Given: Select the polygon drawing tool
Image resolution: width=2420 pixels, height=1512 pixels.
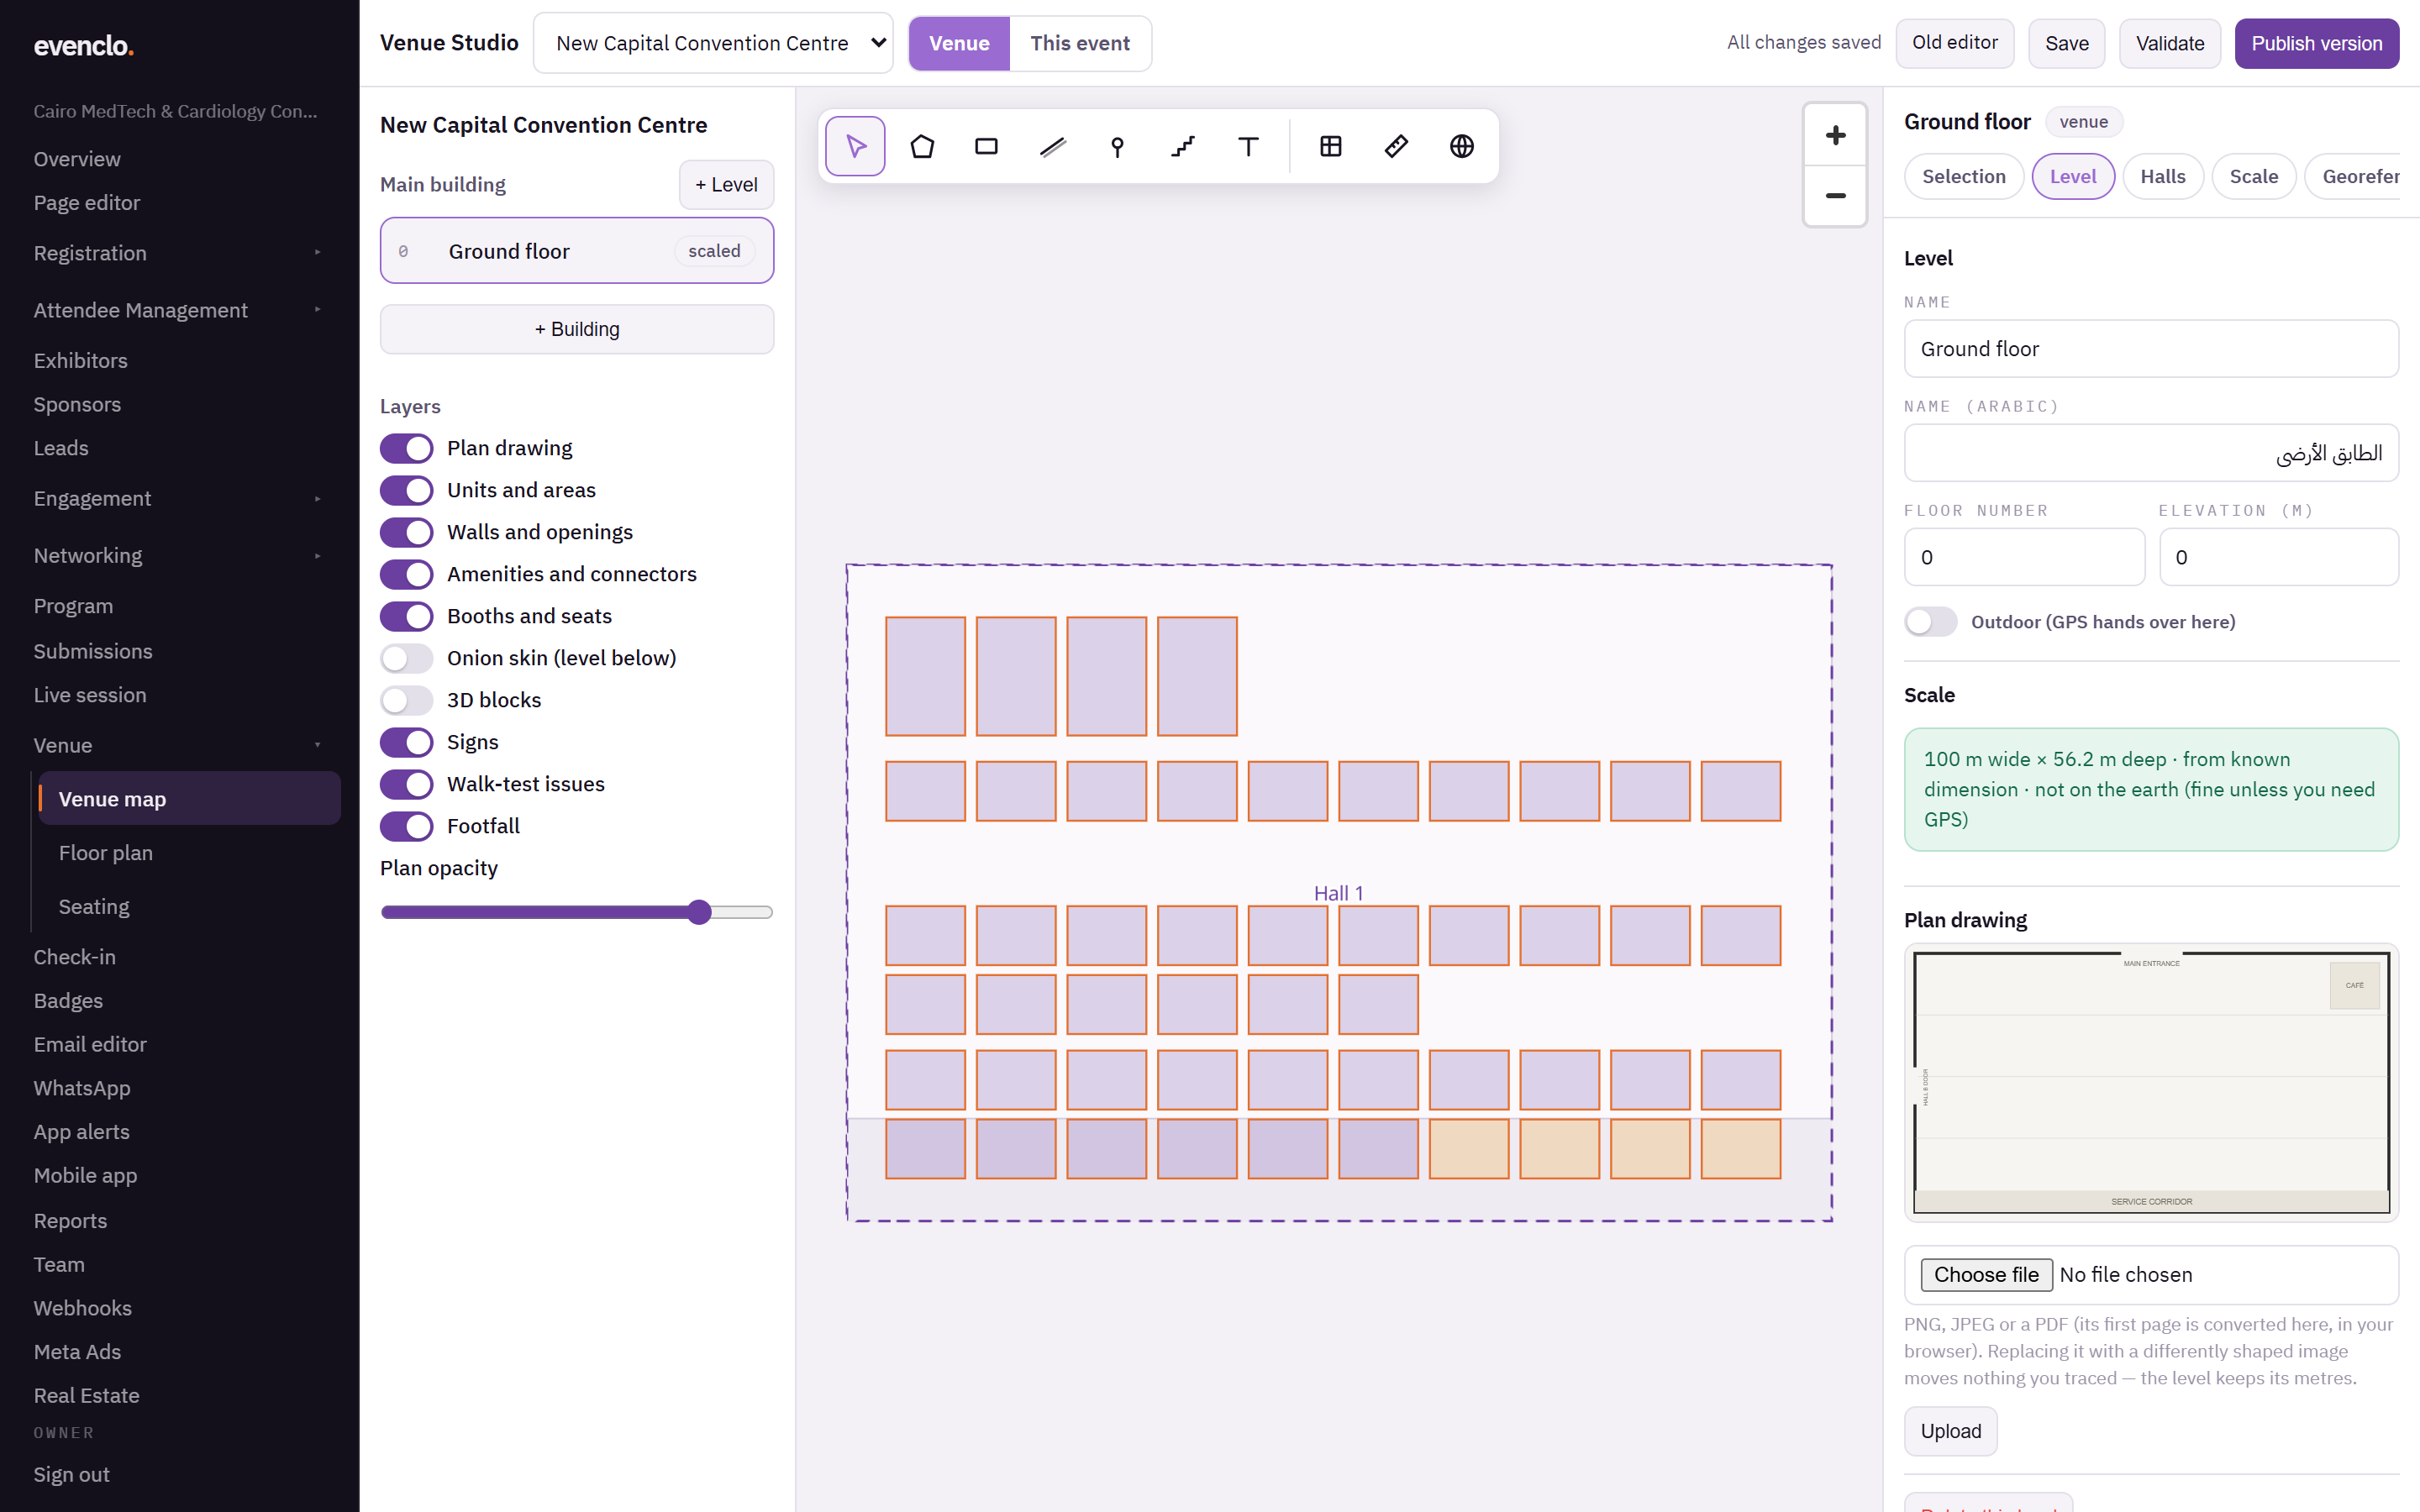Looking at the screenshot, I should 922,146.
